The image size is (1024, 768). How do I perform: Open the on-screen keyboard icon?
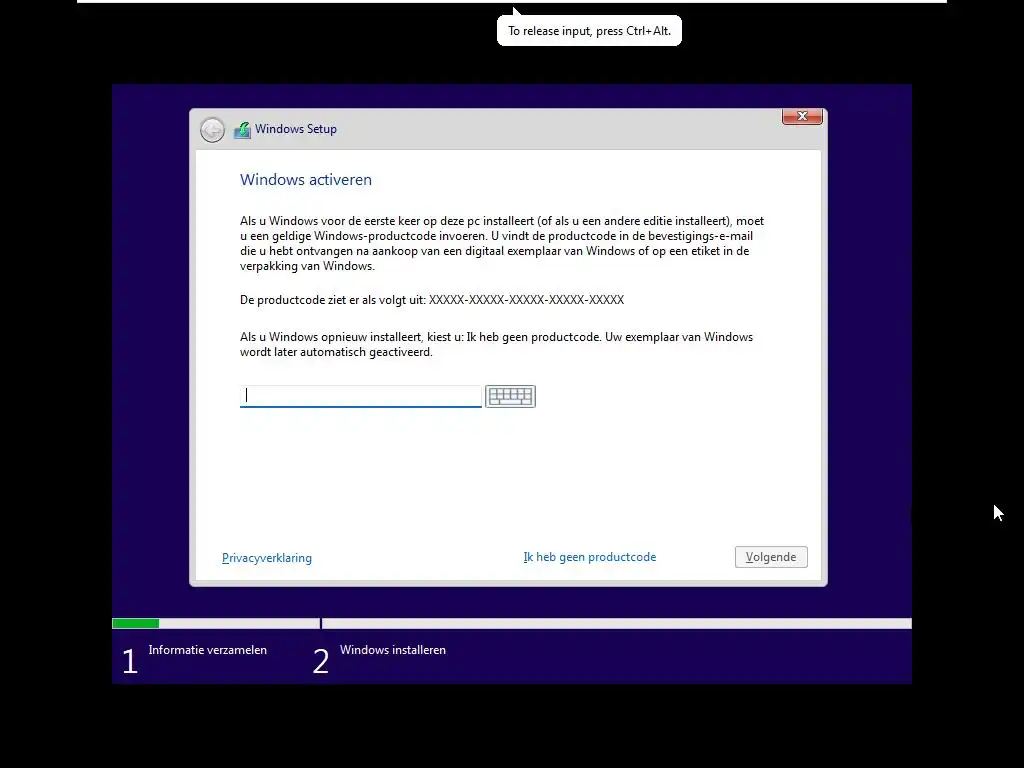[510, 396]
